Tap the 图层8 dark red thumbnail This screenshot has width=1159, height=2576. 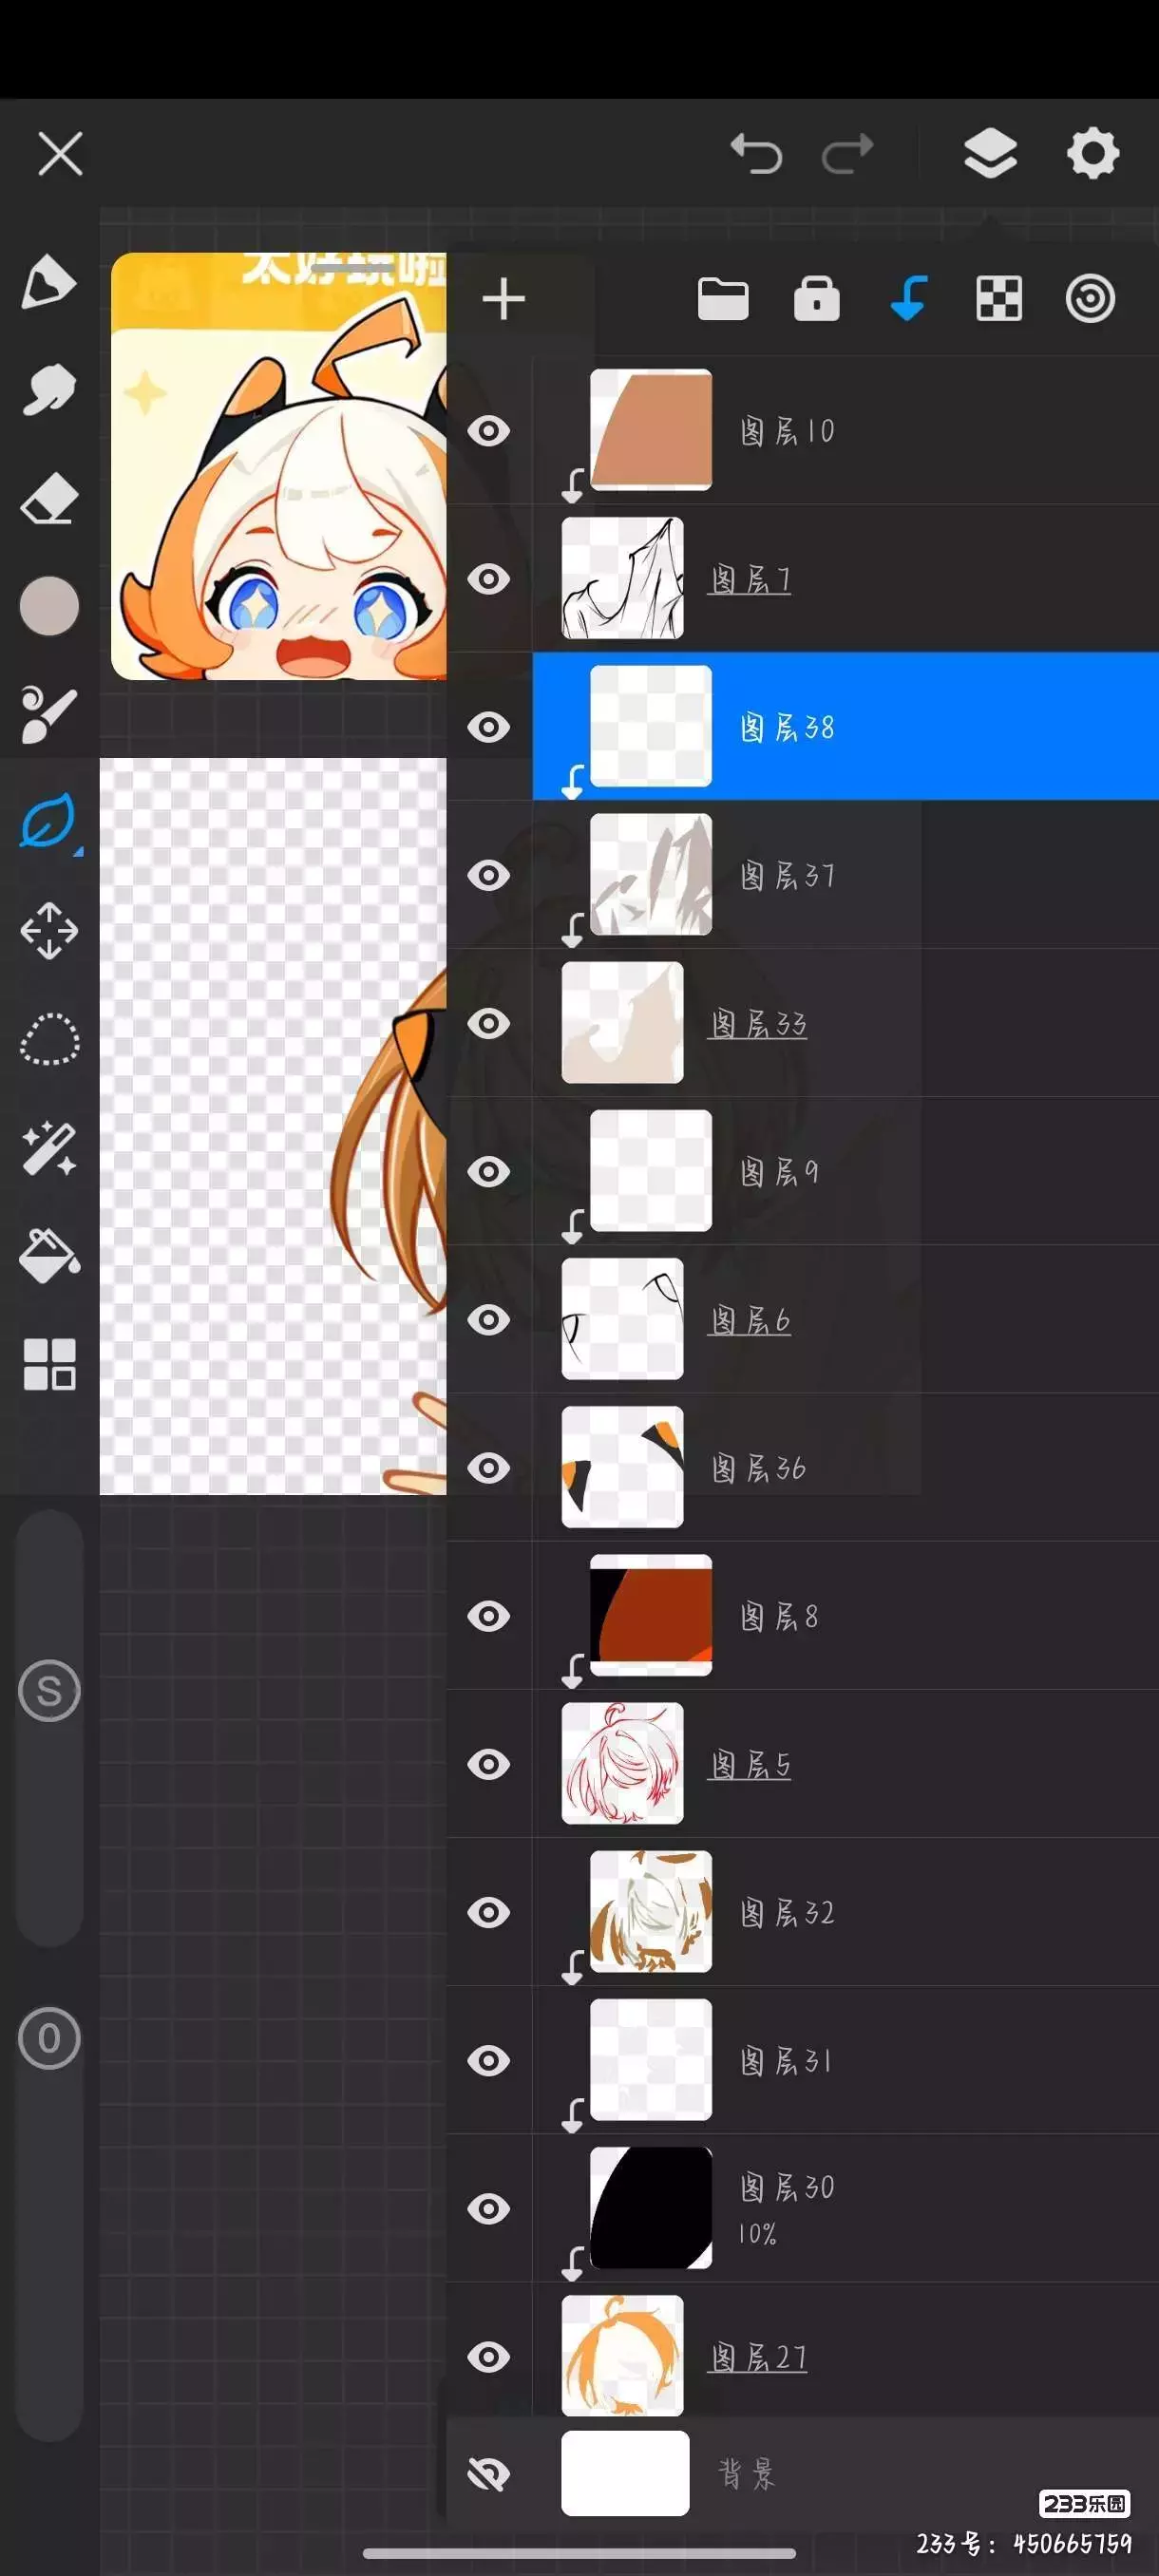coord(650,1615)
